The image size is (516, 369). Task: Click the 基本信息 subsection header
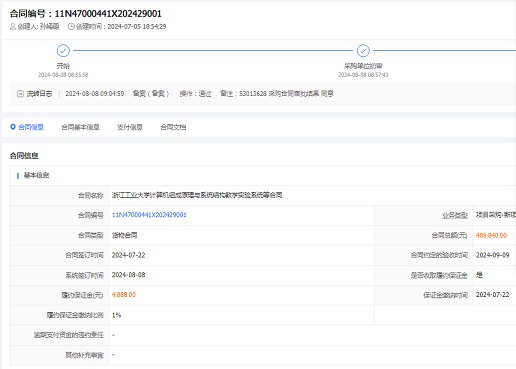36,175
